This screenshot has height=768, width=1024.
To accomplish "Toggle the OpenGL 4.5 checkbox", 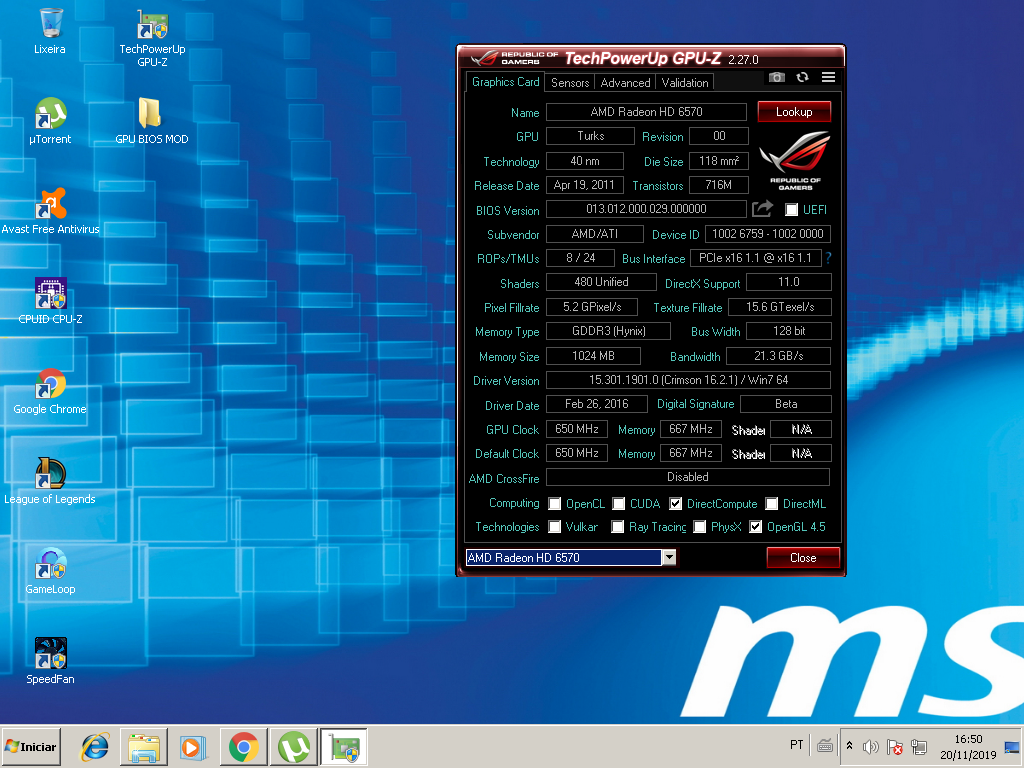I will (756, 526).
